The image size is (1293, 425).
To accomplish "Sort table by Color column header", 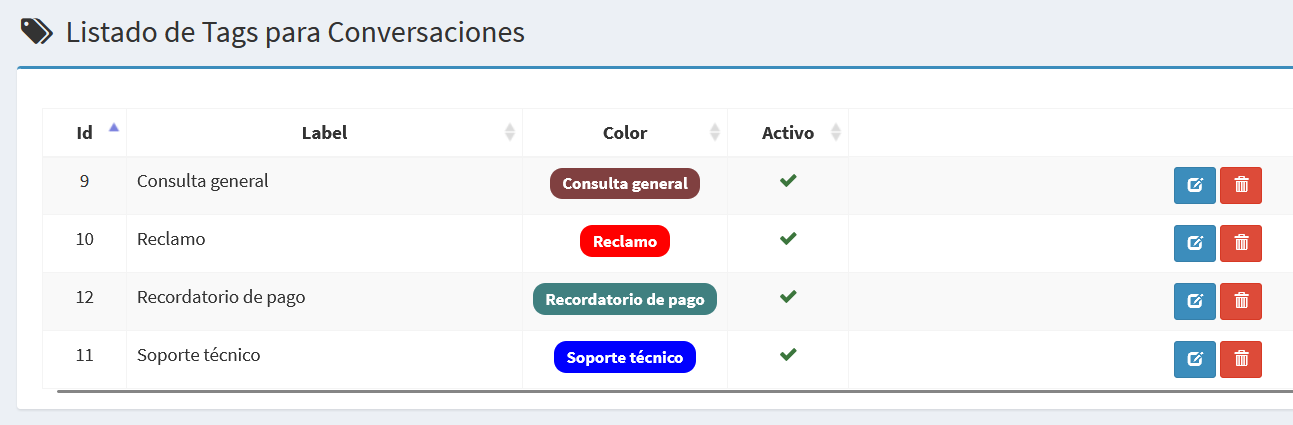I will point(625,133).
